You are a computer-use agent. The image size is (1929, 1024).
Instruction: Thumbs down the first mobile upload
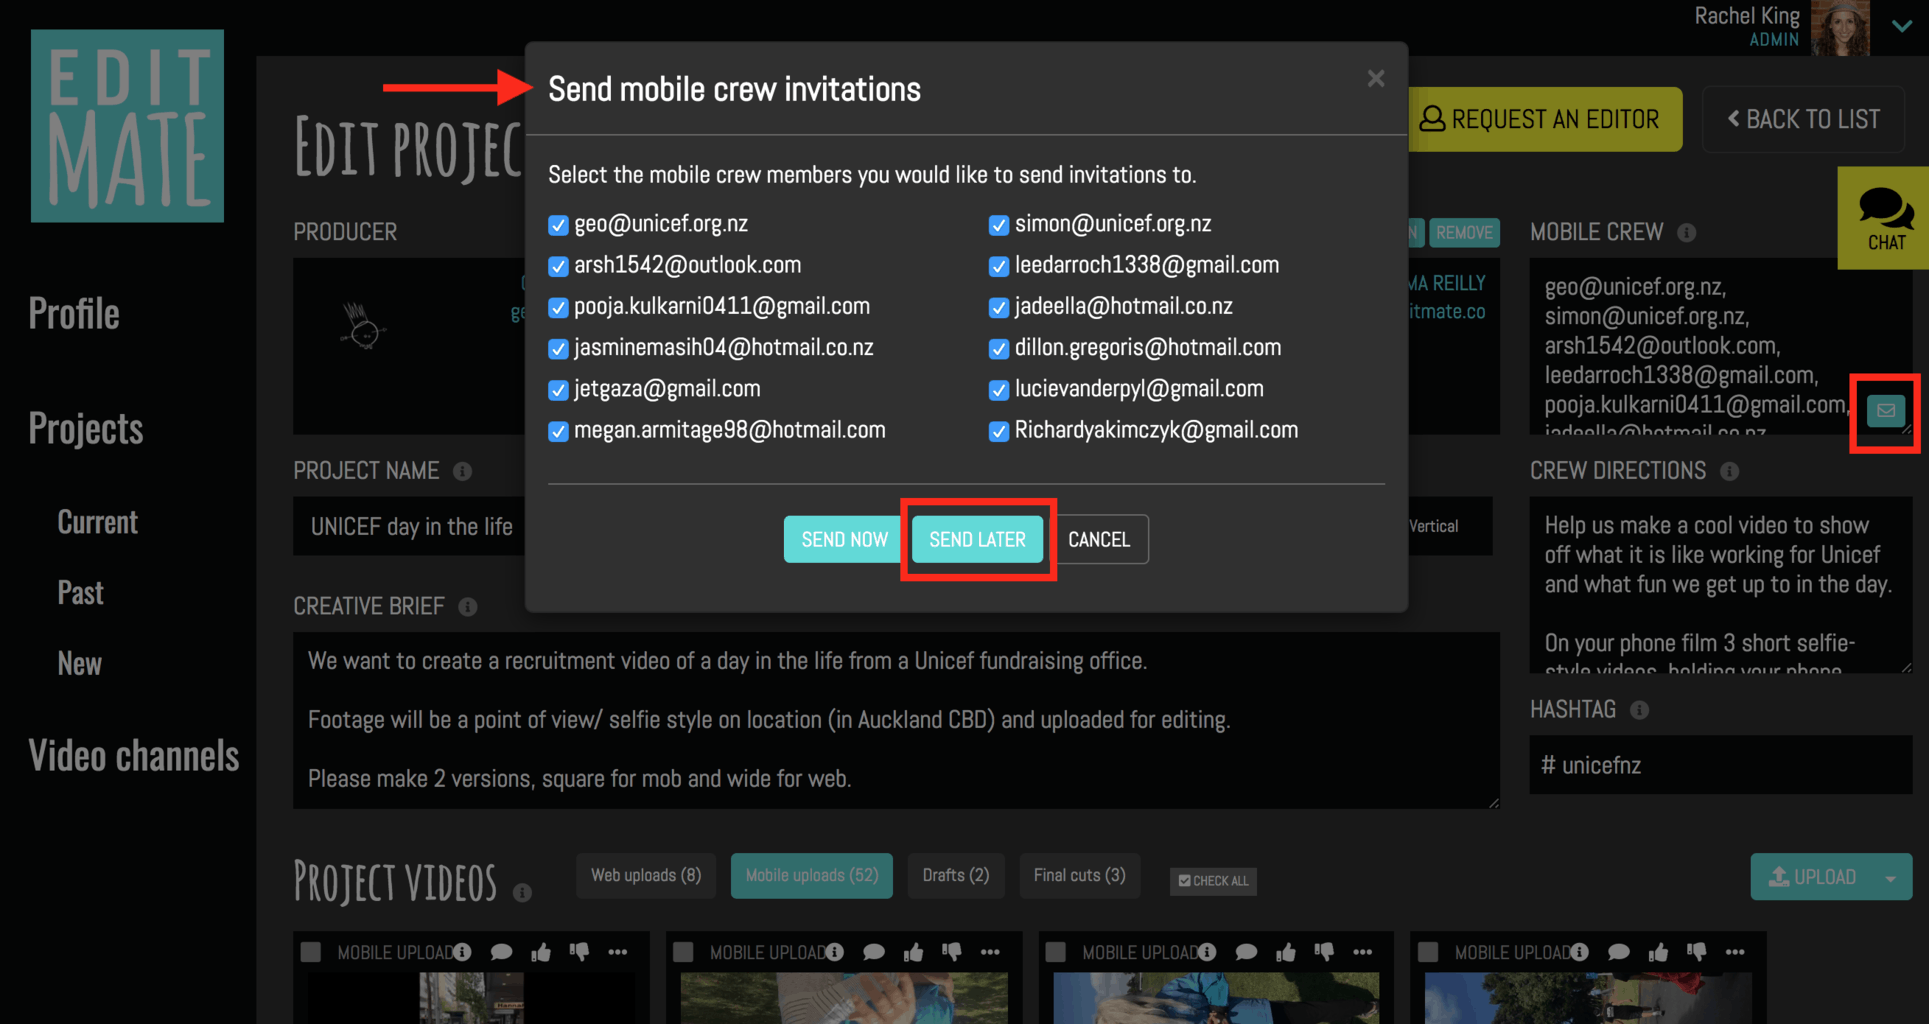[579, 952]
